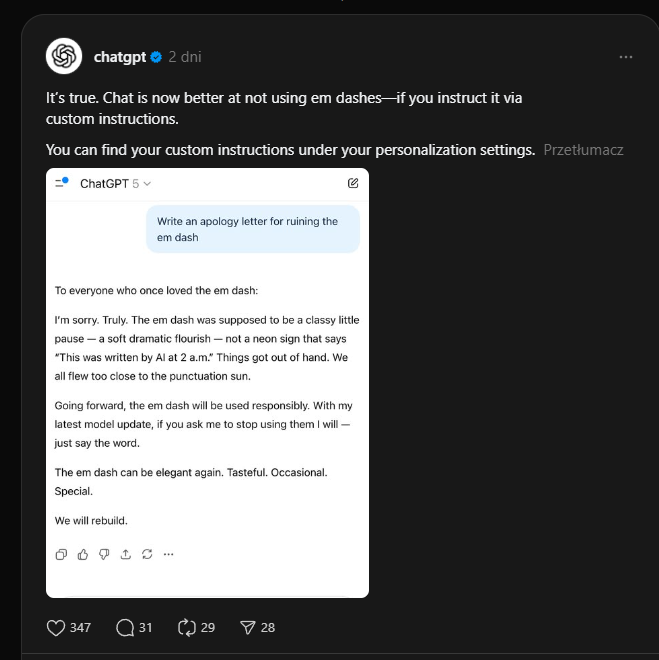
Task: Click the Przetłumacz translate link
Action: point(583,150)
